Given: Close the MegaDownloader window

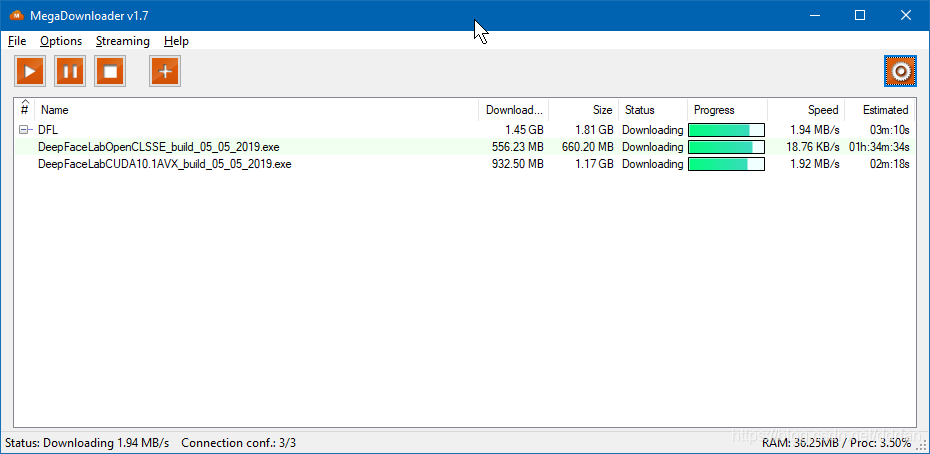Looking at the screenshot, I should (x=906, y=16).
